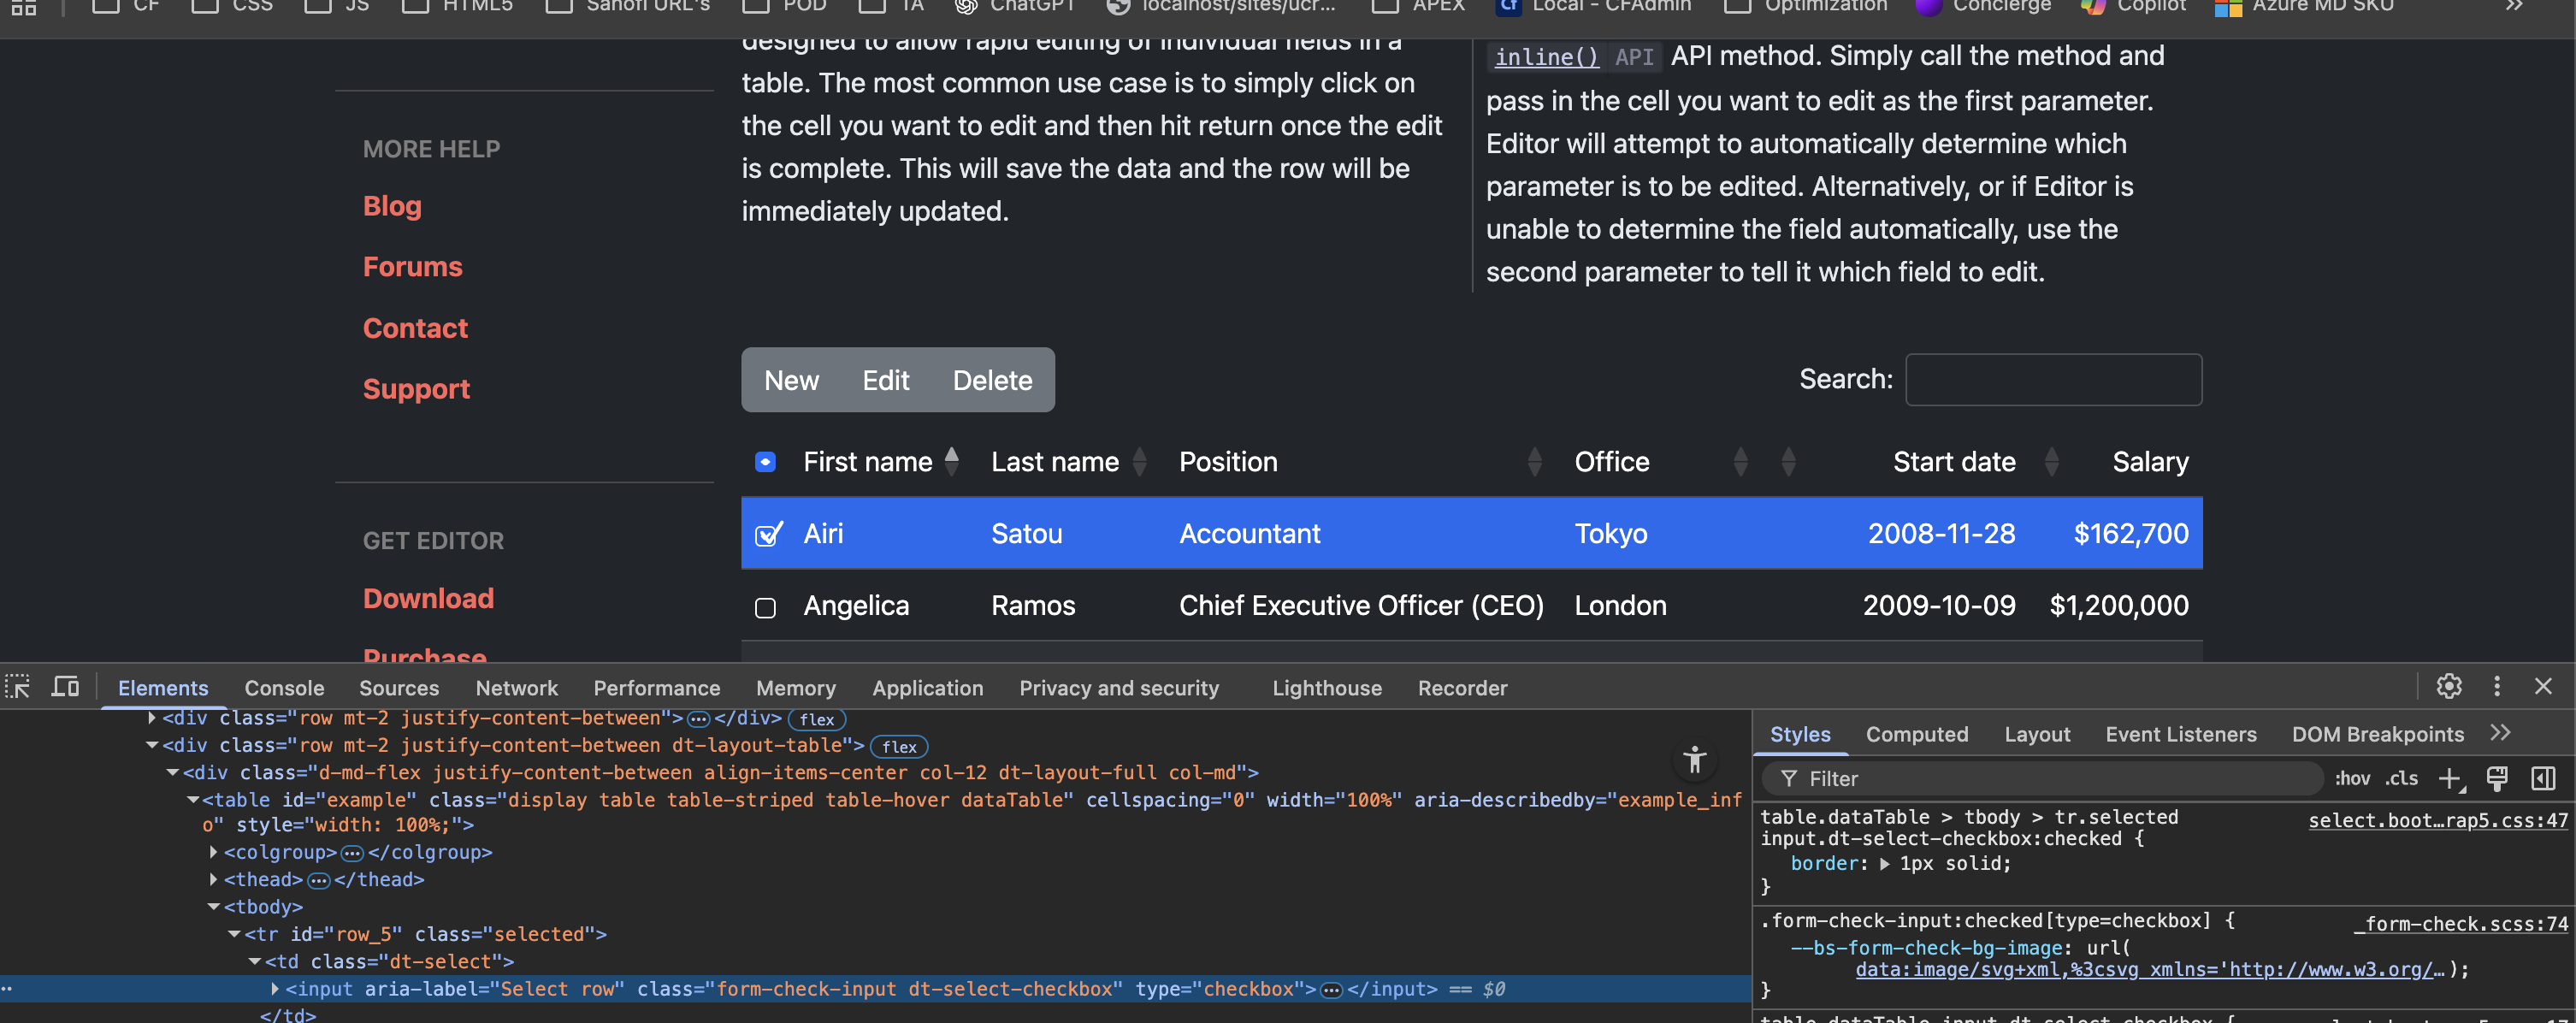The width and height of the screenshot is (2576, 1023).
Task: Open the Forums sidebar link
Action: [412, 267]
